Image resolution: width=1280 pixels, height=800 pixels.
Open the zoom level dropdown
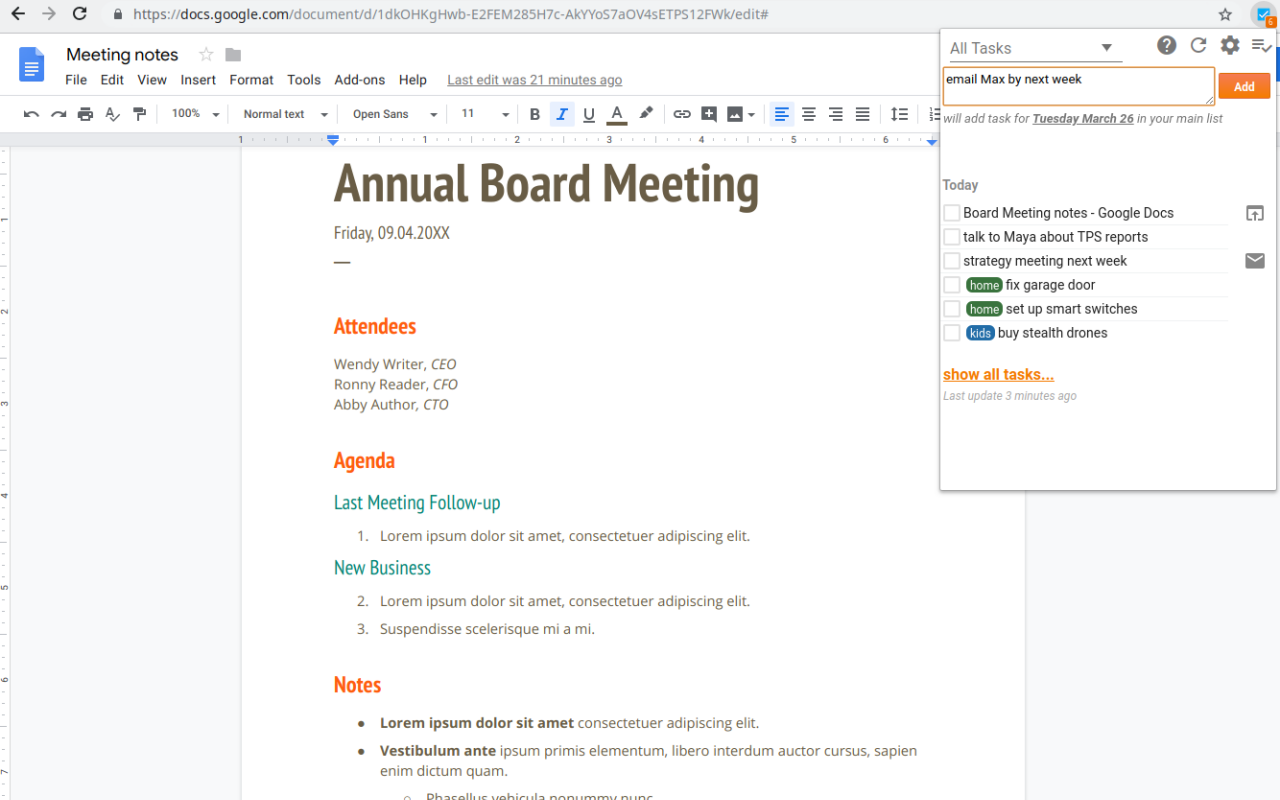(x=193, y=113)
